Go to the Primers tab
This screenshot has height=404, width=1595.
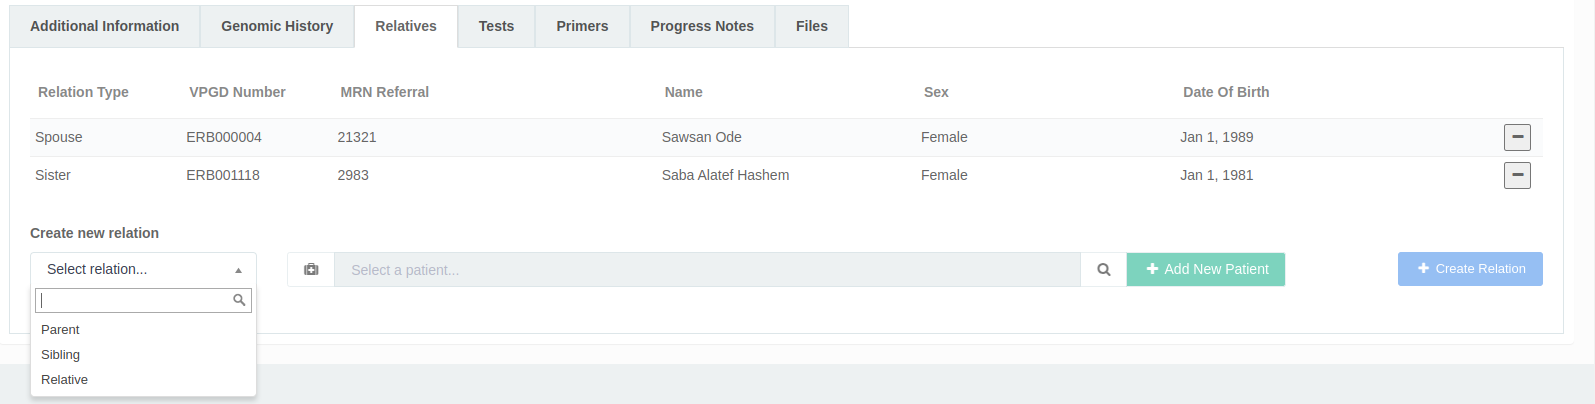(x=582, y=26)
